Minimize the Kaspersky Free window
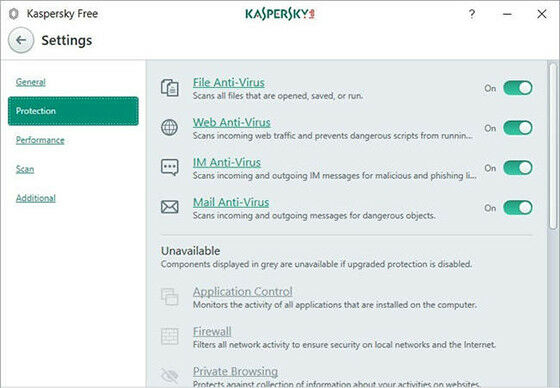 pyautogui.click(x=507, y=14)
